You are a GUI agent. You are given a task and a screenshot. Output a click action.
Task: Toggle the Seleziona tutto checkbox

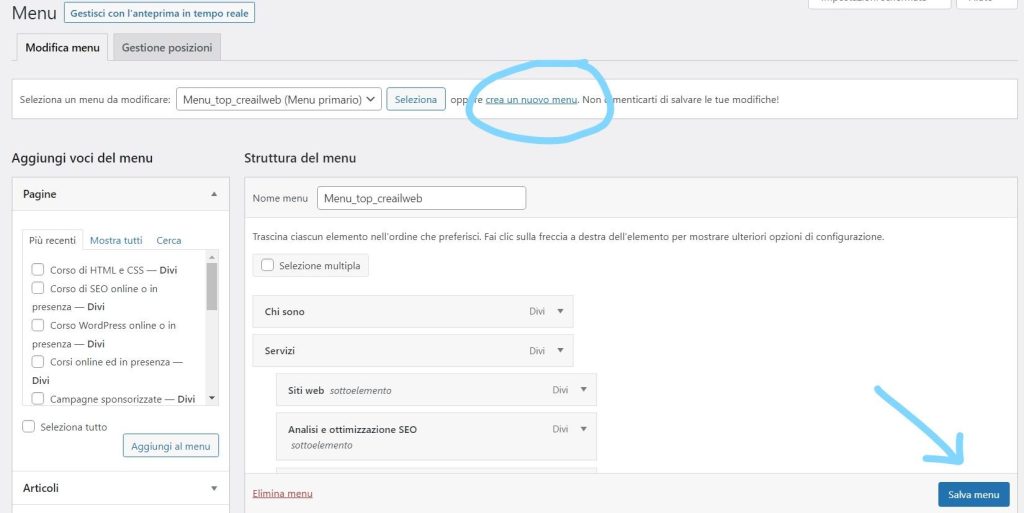tap(28, 426)
